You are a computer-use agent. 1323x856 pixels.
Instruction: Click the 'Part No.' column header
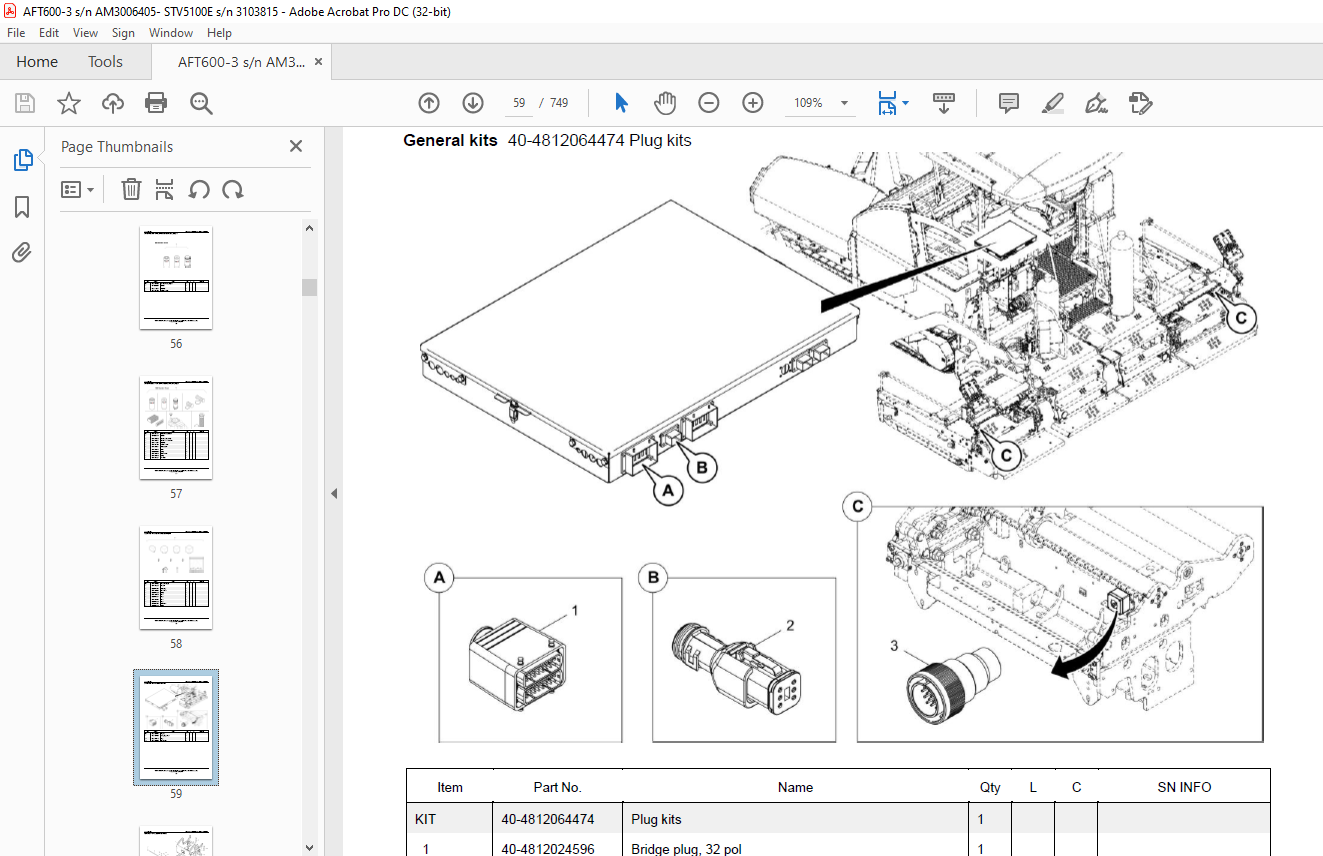click(557, 787)
